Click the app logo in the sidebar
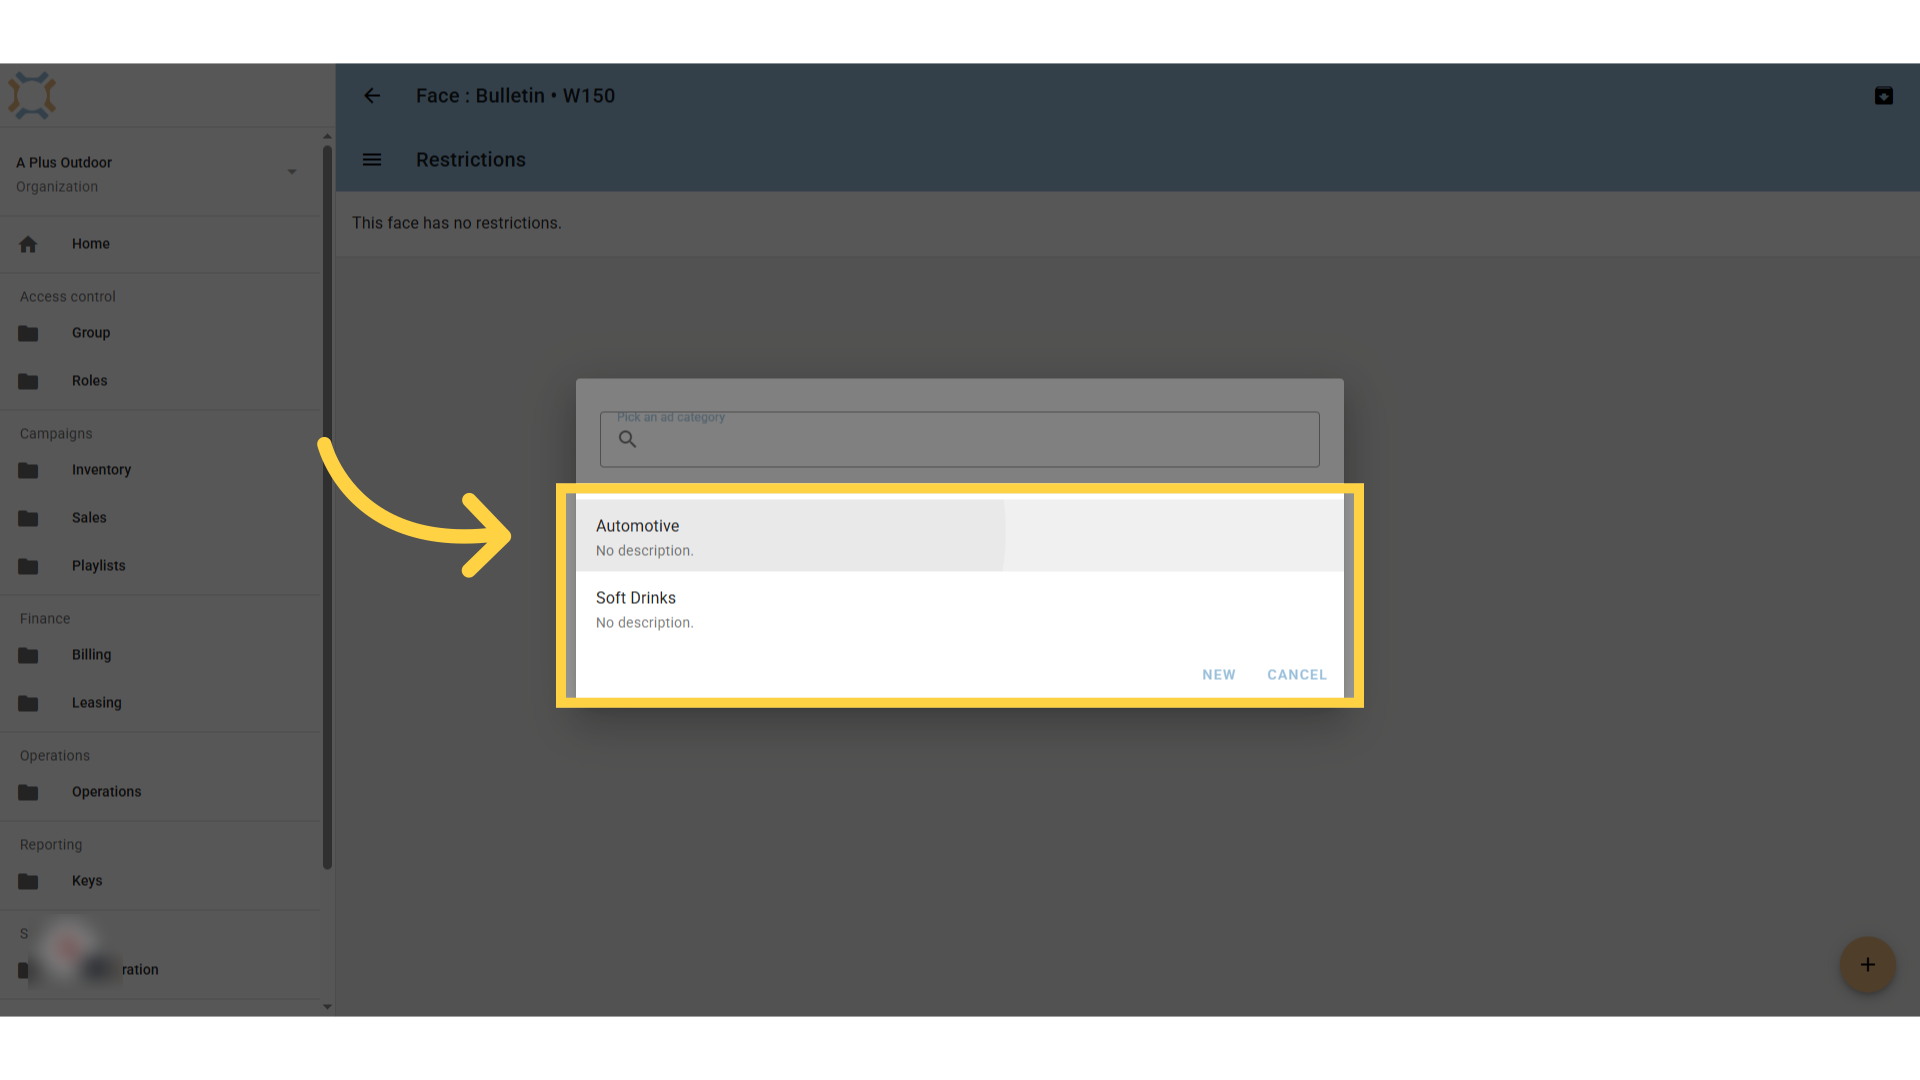This screenshot has height=1080, width=1920. [32, 96]
